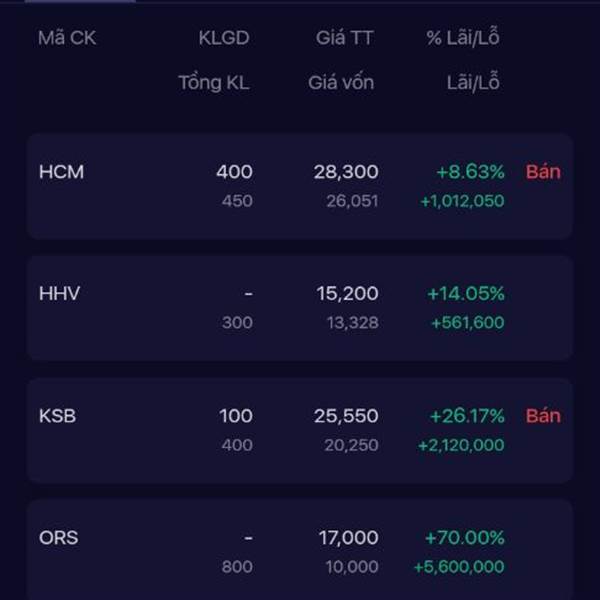Click KSB profit amount +2,120,000
This screenshot has height=600, width=600.
(461, 445)
